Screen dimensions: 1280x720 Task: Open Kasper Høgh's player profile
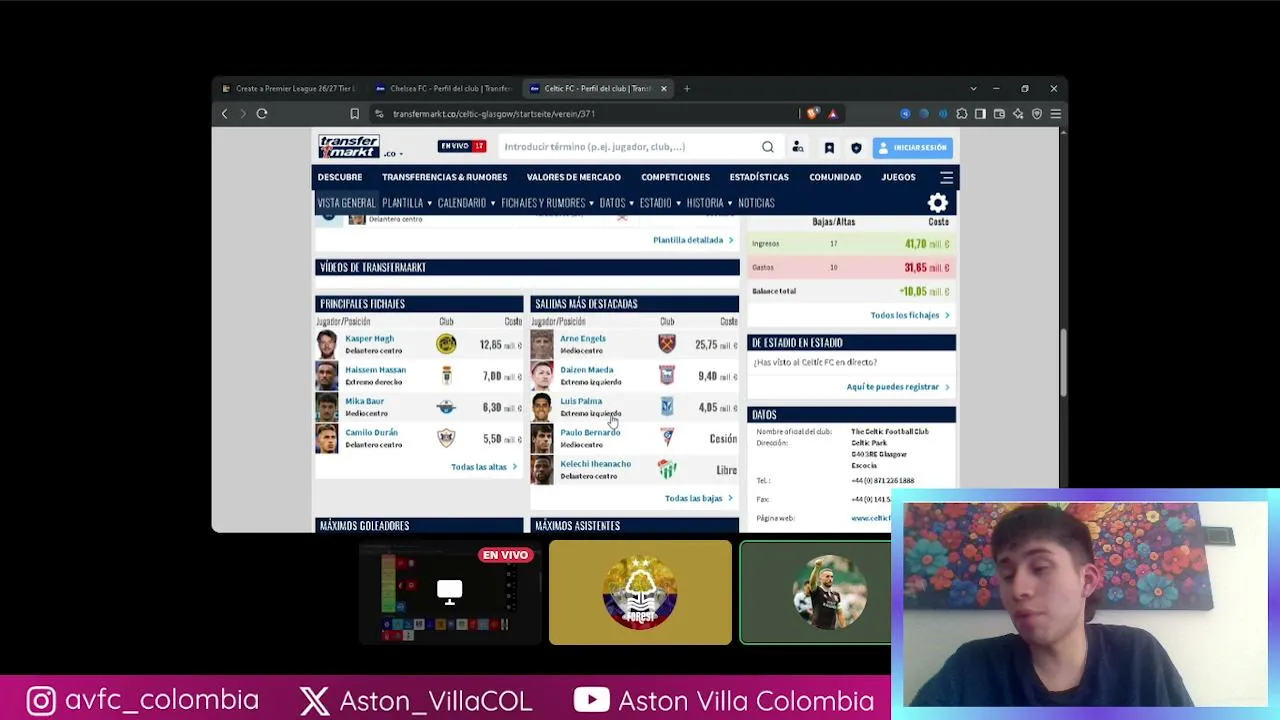click(x=369, y=339)
